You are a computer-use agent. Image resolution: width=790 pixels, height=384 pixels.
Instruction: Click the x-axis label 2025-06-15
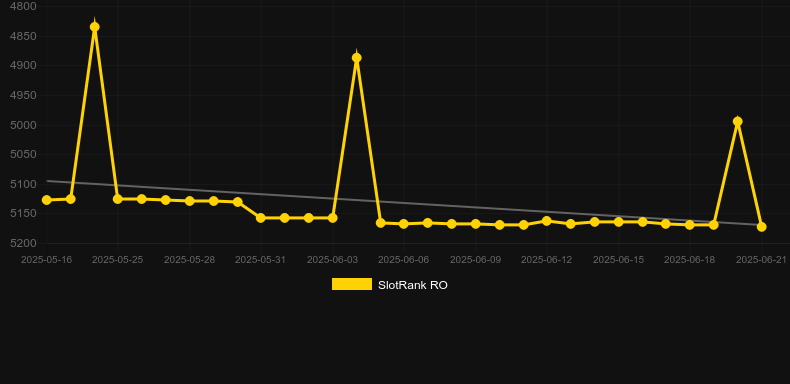(619, 260)
